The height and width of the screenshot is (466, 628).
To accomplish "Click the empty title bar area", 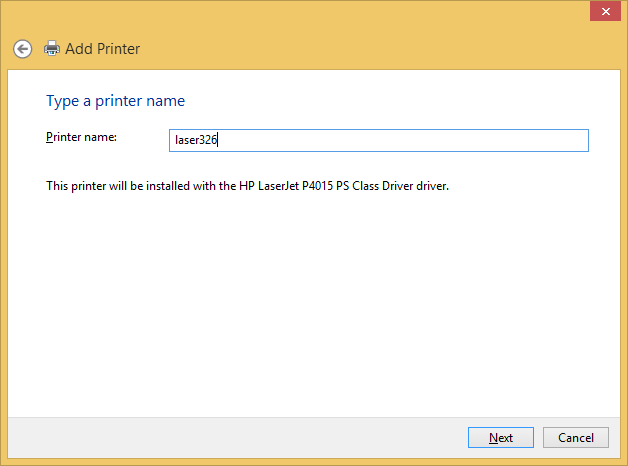I will point(300,14).
